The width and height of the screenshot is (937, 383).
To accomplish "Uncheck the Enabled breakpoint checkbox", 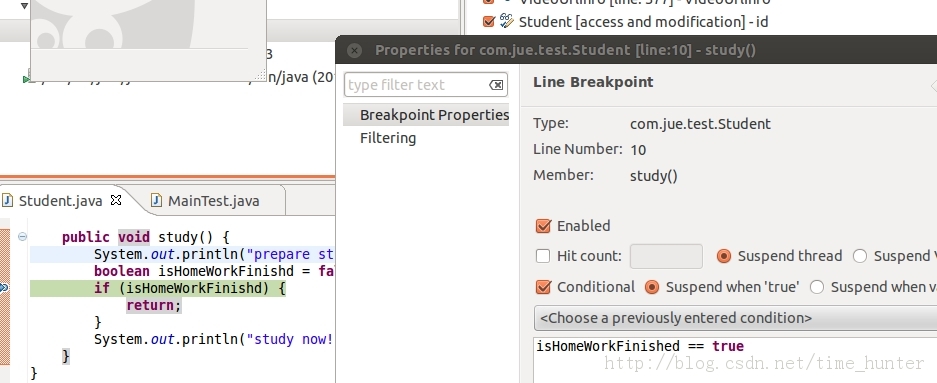I will [x=543, y=226].
